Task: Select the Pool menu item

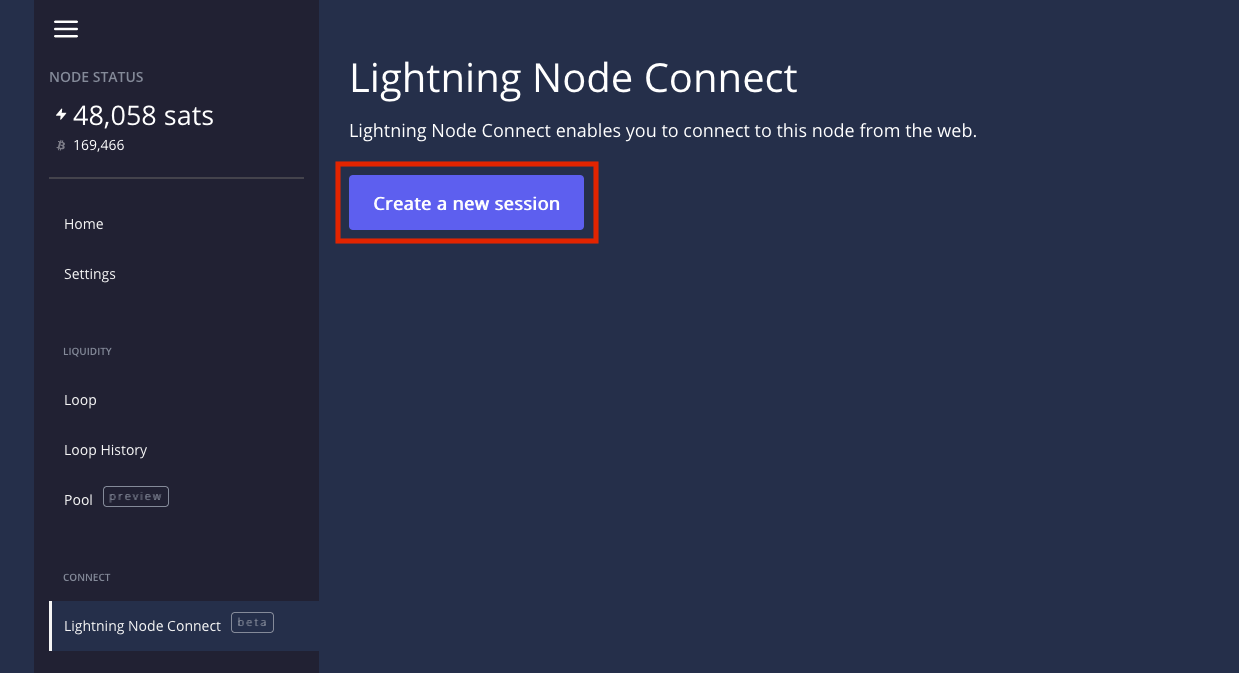Action: pyautogui.click(x=78, y=500)
